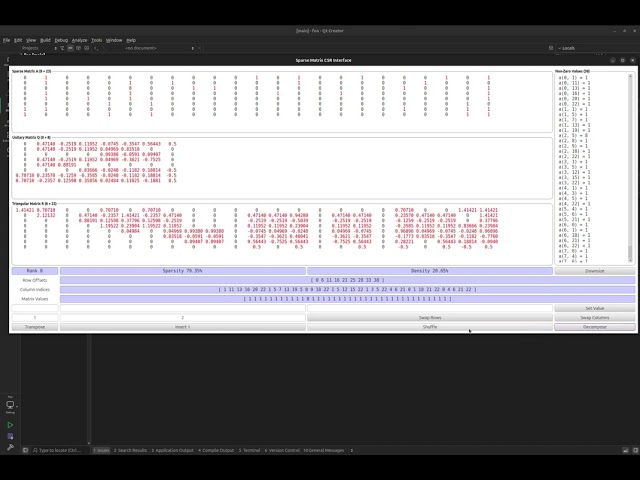640x480 pixels.
Task: Run the project with the green play icon
Action: click(x=10, y=425)
